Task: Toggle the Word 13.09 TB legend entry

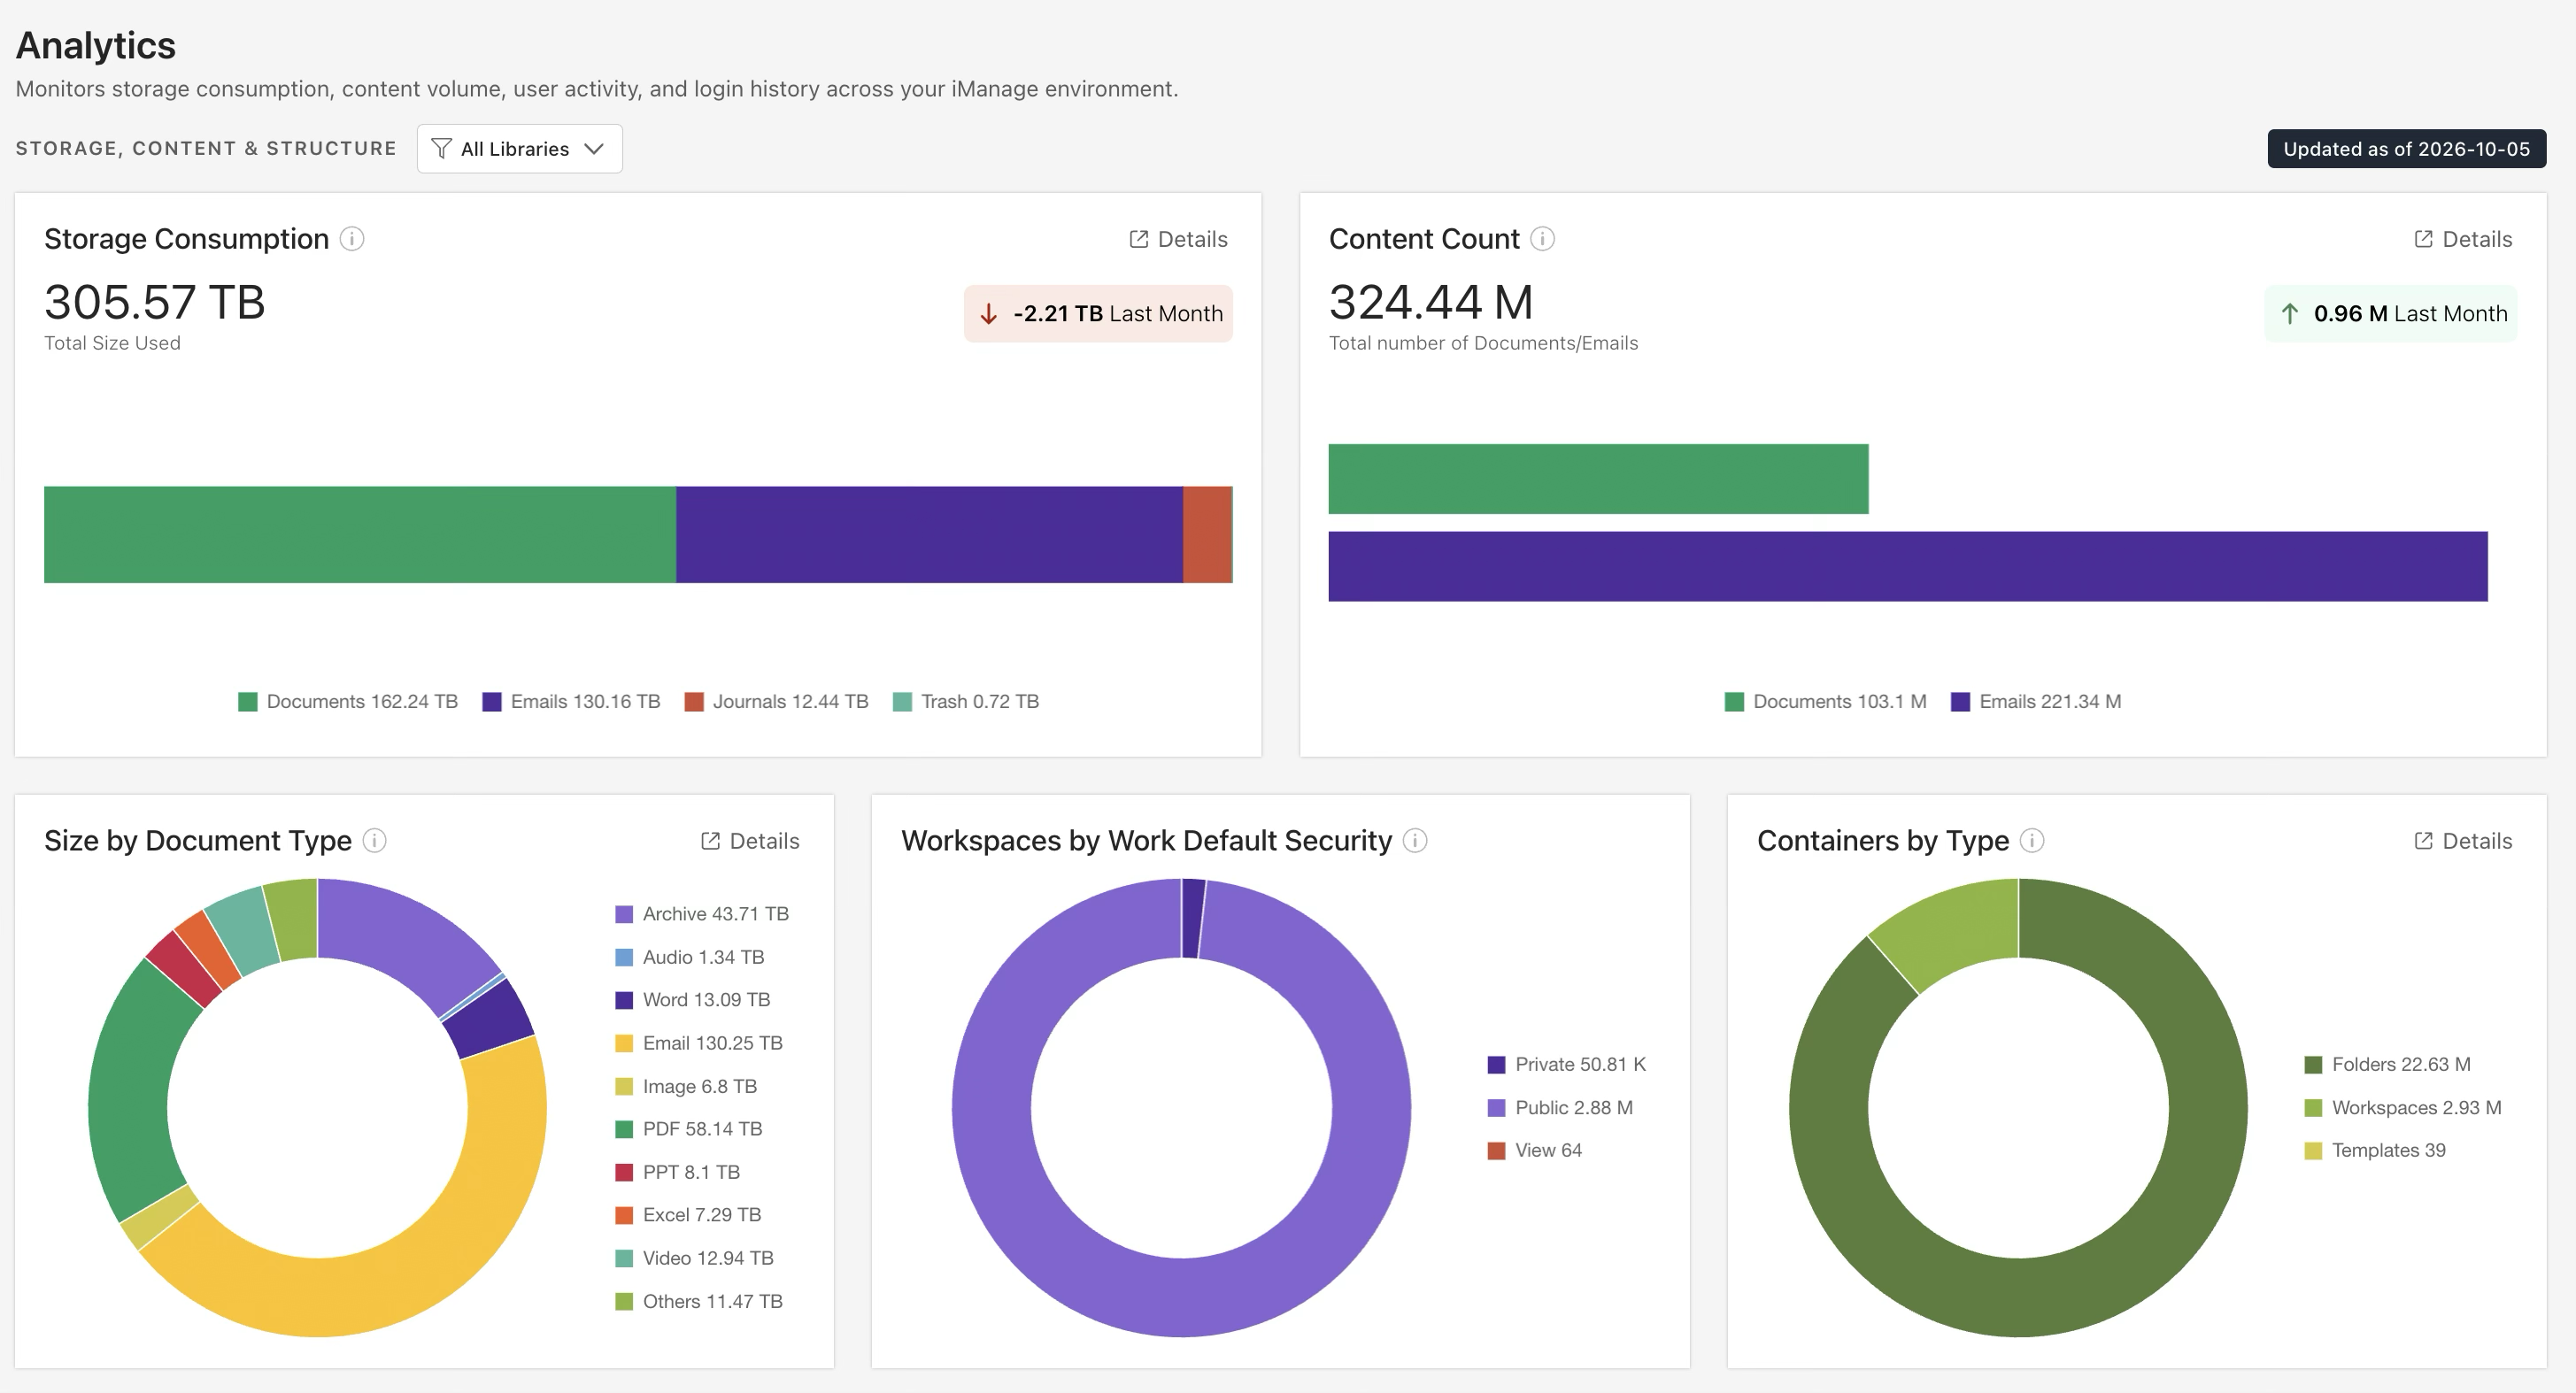Action: click(x=692, y=1000)
